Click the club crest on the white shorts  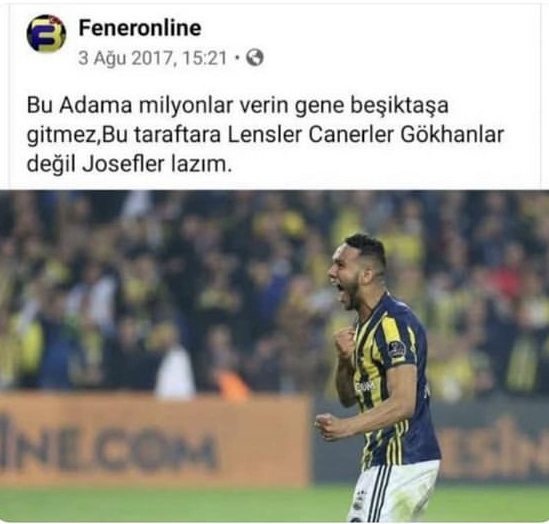coord(357,501)
